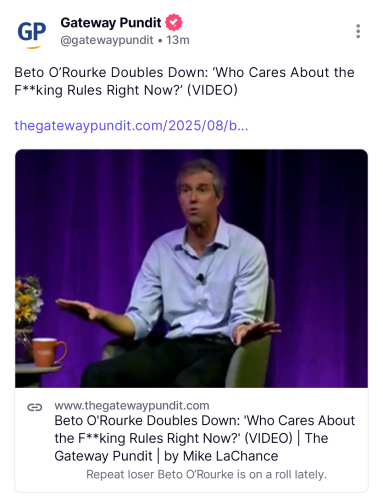This screenshot has width=383, height=500.
Task: Click the @gatewaypundit handle
Action: click(x=107, y=40)
